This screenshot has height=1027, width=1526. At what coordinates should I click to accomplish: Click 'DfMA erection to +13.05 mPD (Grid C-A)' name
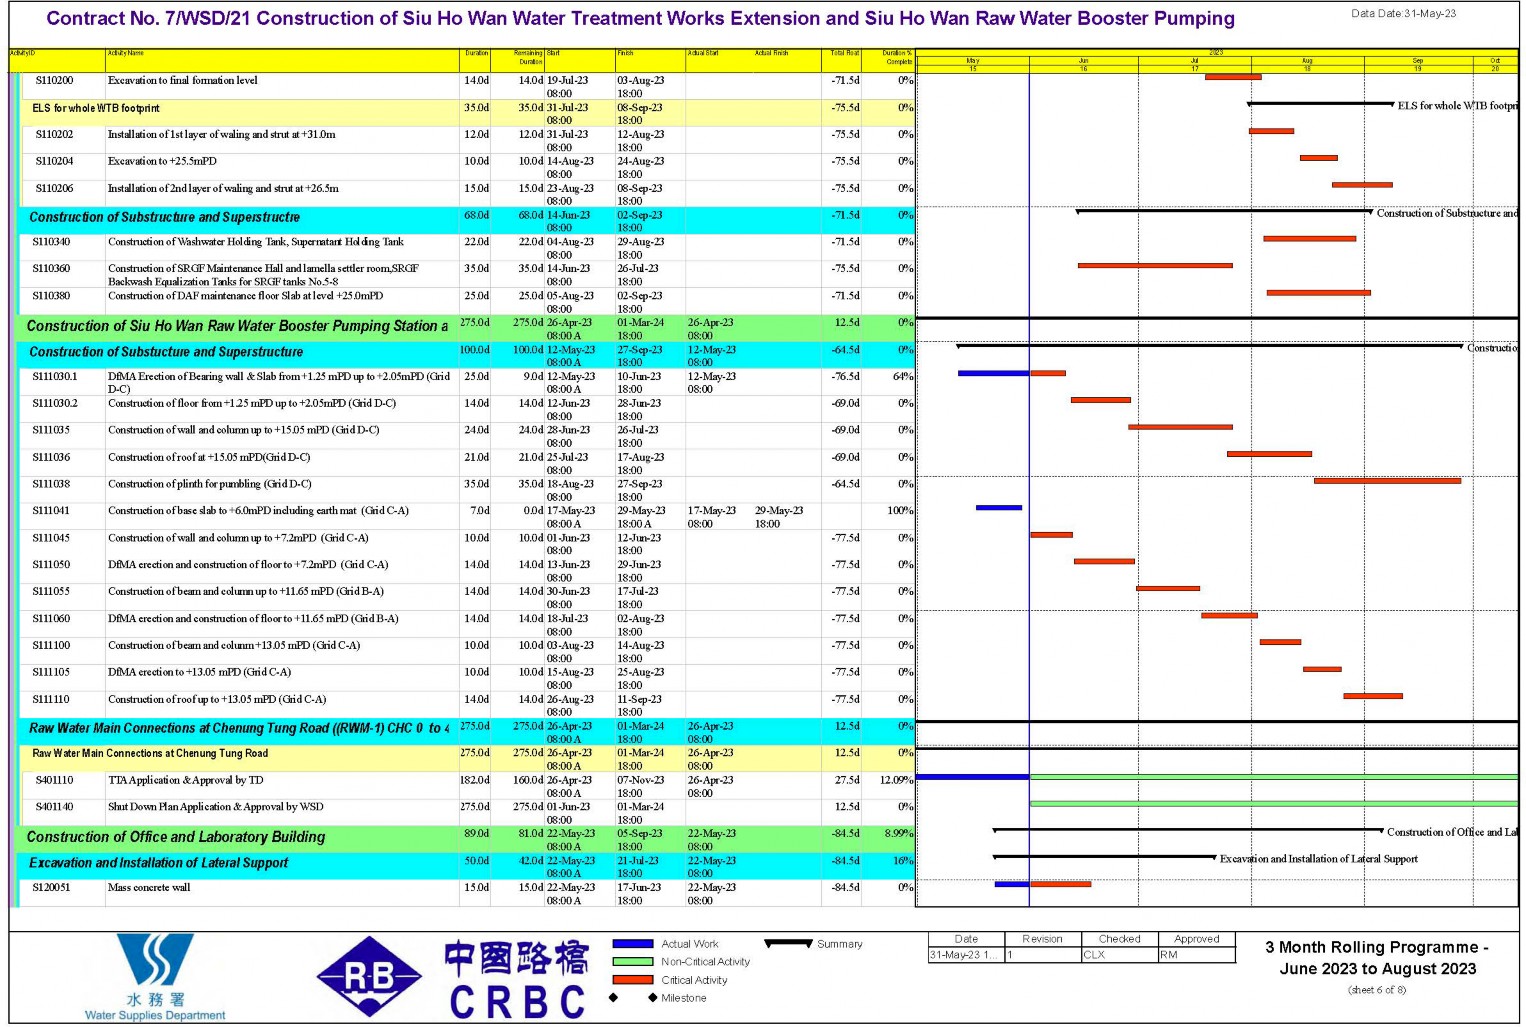[x=200, y=673]
